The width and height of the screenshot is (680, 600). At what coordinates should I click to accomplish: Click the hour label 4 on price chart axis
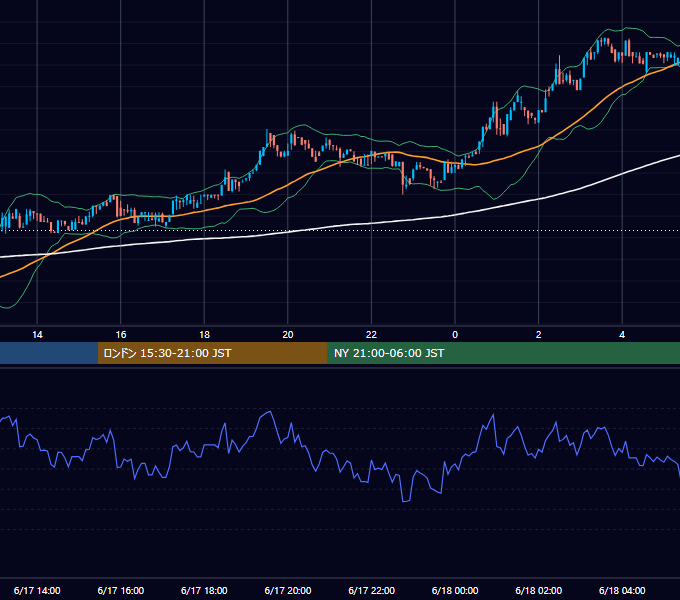point(622,335)
